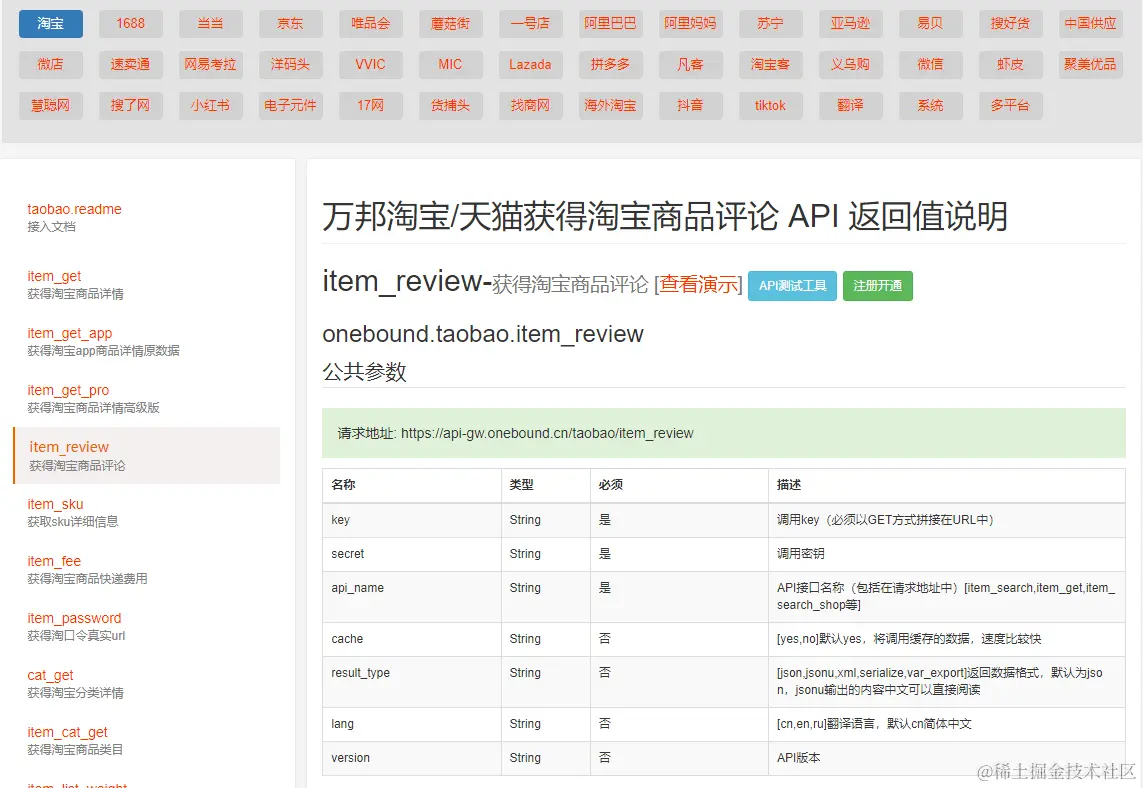Open item_sku sidebar entry
The width and height of the screenshot is (1143, 788).
pos(72,512)
